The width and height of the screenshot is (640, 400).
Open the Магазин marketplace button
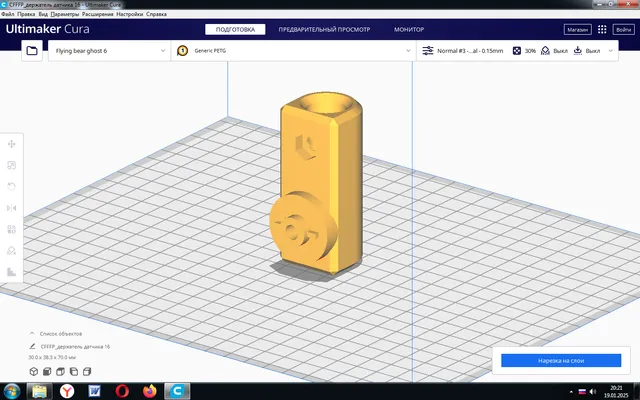578,29
